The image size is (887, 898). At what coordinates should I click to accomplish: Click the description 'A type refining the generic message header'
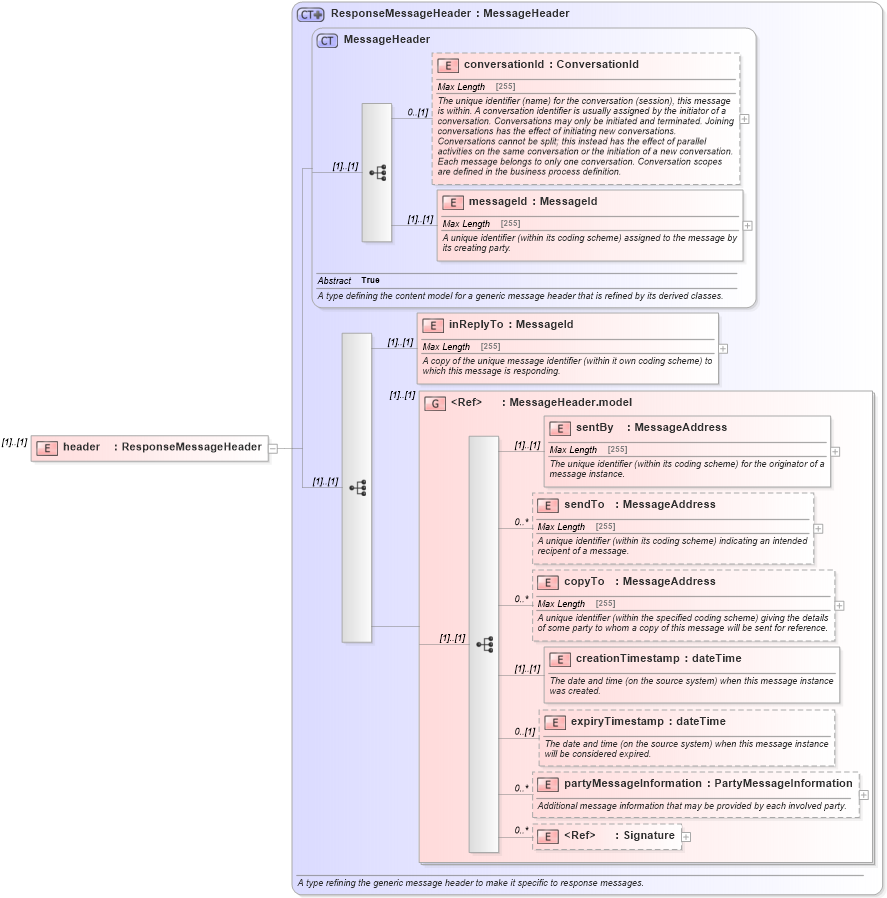[x=470, y=883]
